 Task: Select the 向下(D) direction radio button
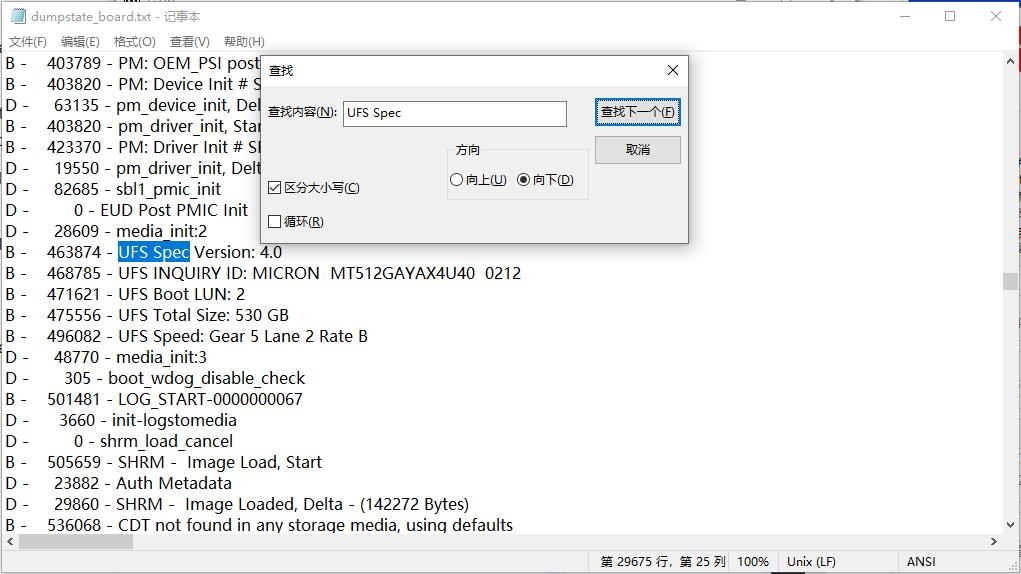tap(545, 180)
